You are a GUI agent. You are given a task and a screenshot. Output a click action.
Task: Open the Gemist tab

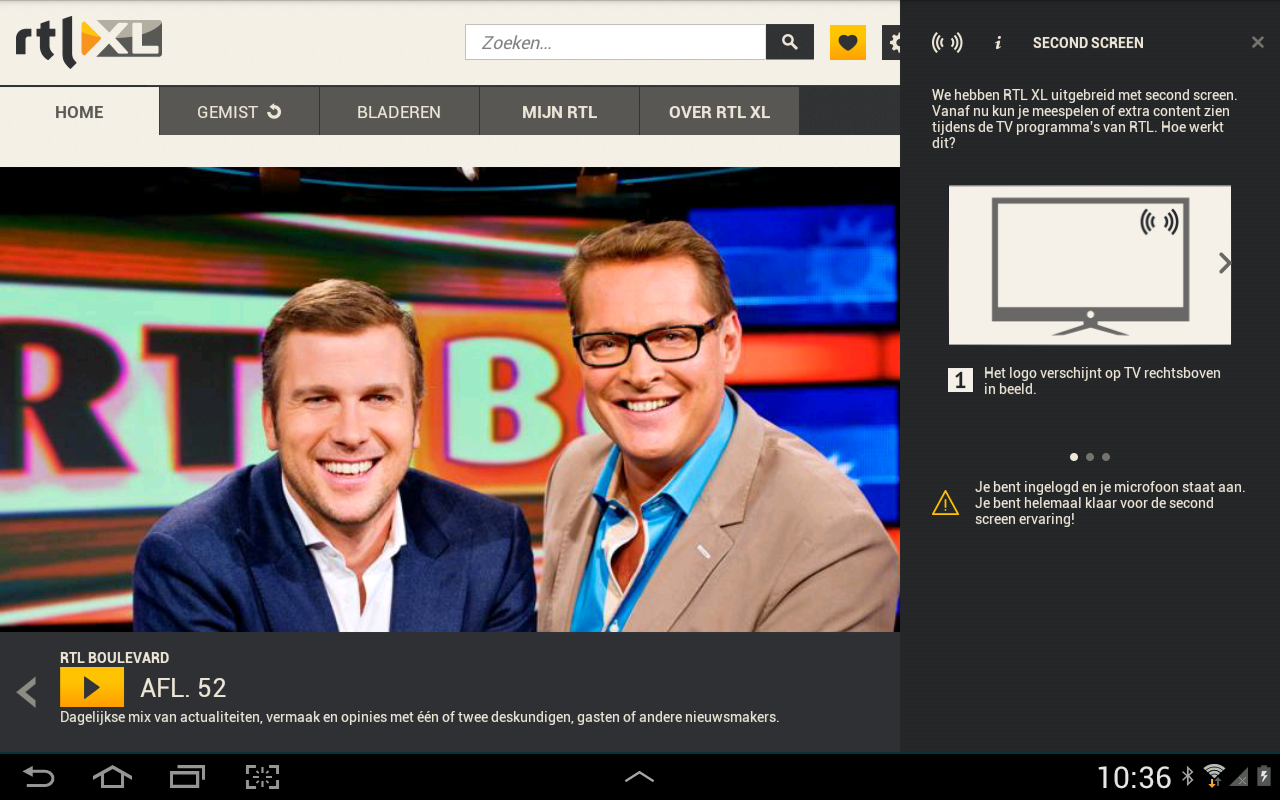[x=239, y=112]
